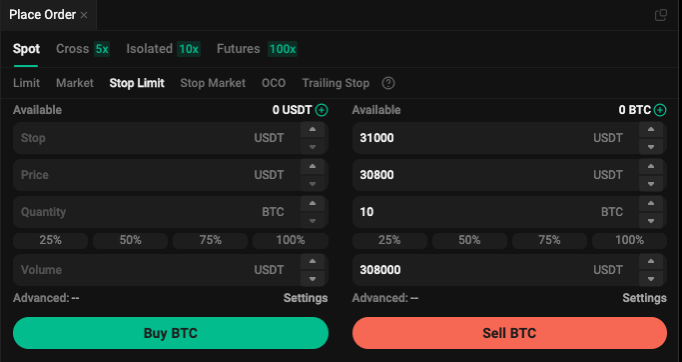Choose 100% of the sell balance

tap(629, 240)
